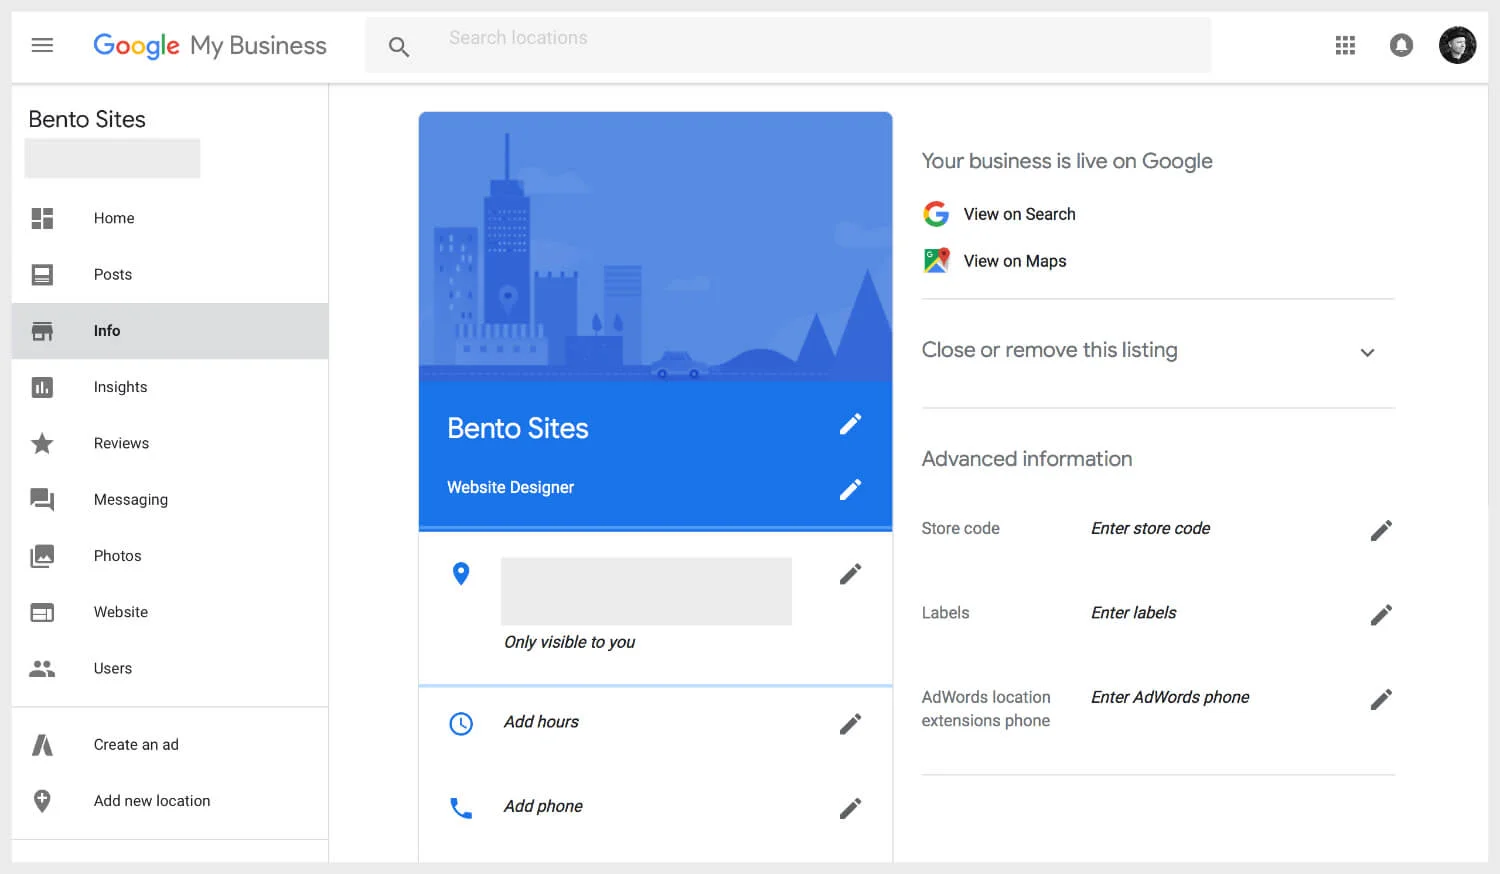The image size is (1500, 874).
Task: Click the 'Advanced information' heading
Action: [x=1027, y=459]
